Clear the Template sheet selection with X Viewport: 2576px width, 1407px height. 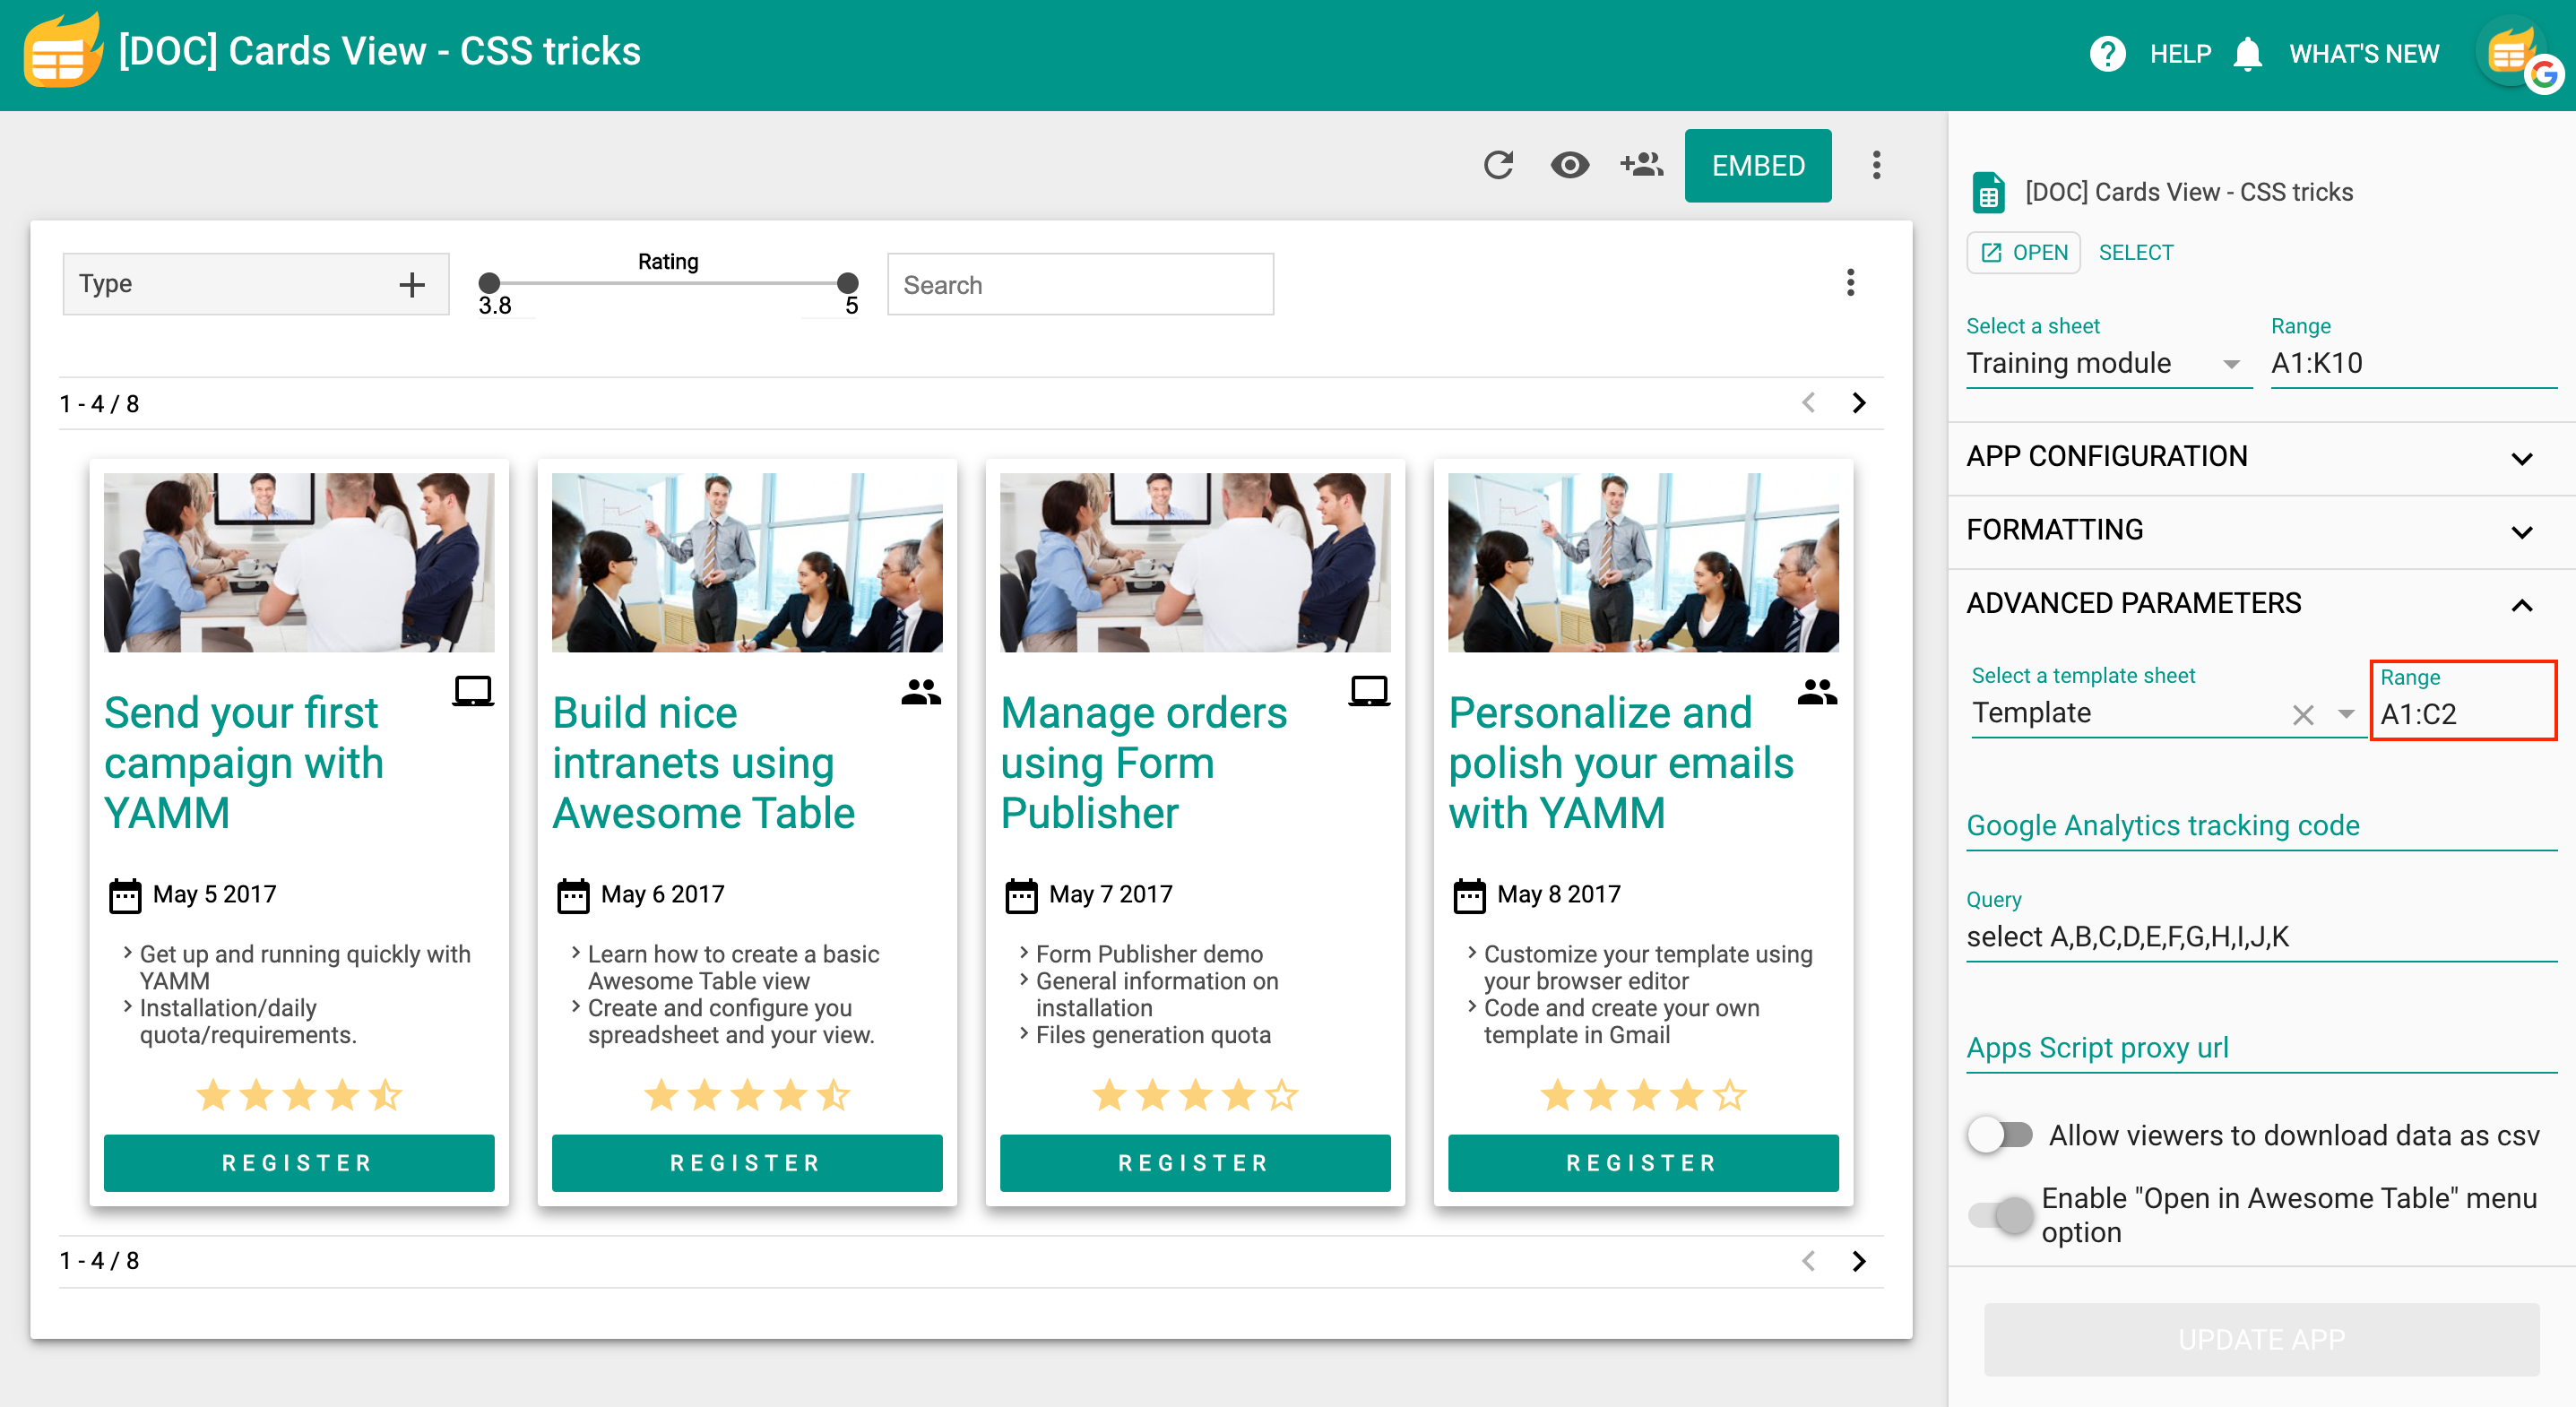point(2303,715)
